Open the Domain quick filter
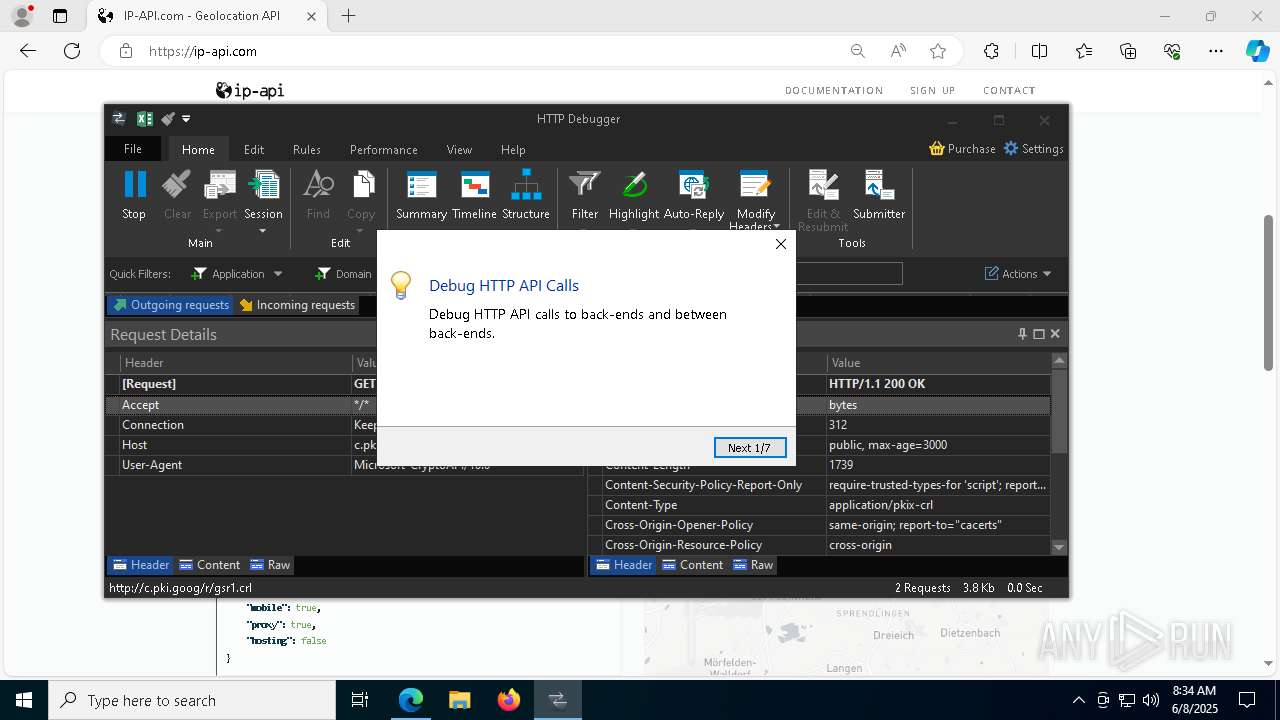Image resolution: width=1280 pixels, height=720 pixels. [343, 274]
